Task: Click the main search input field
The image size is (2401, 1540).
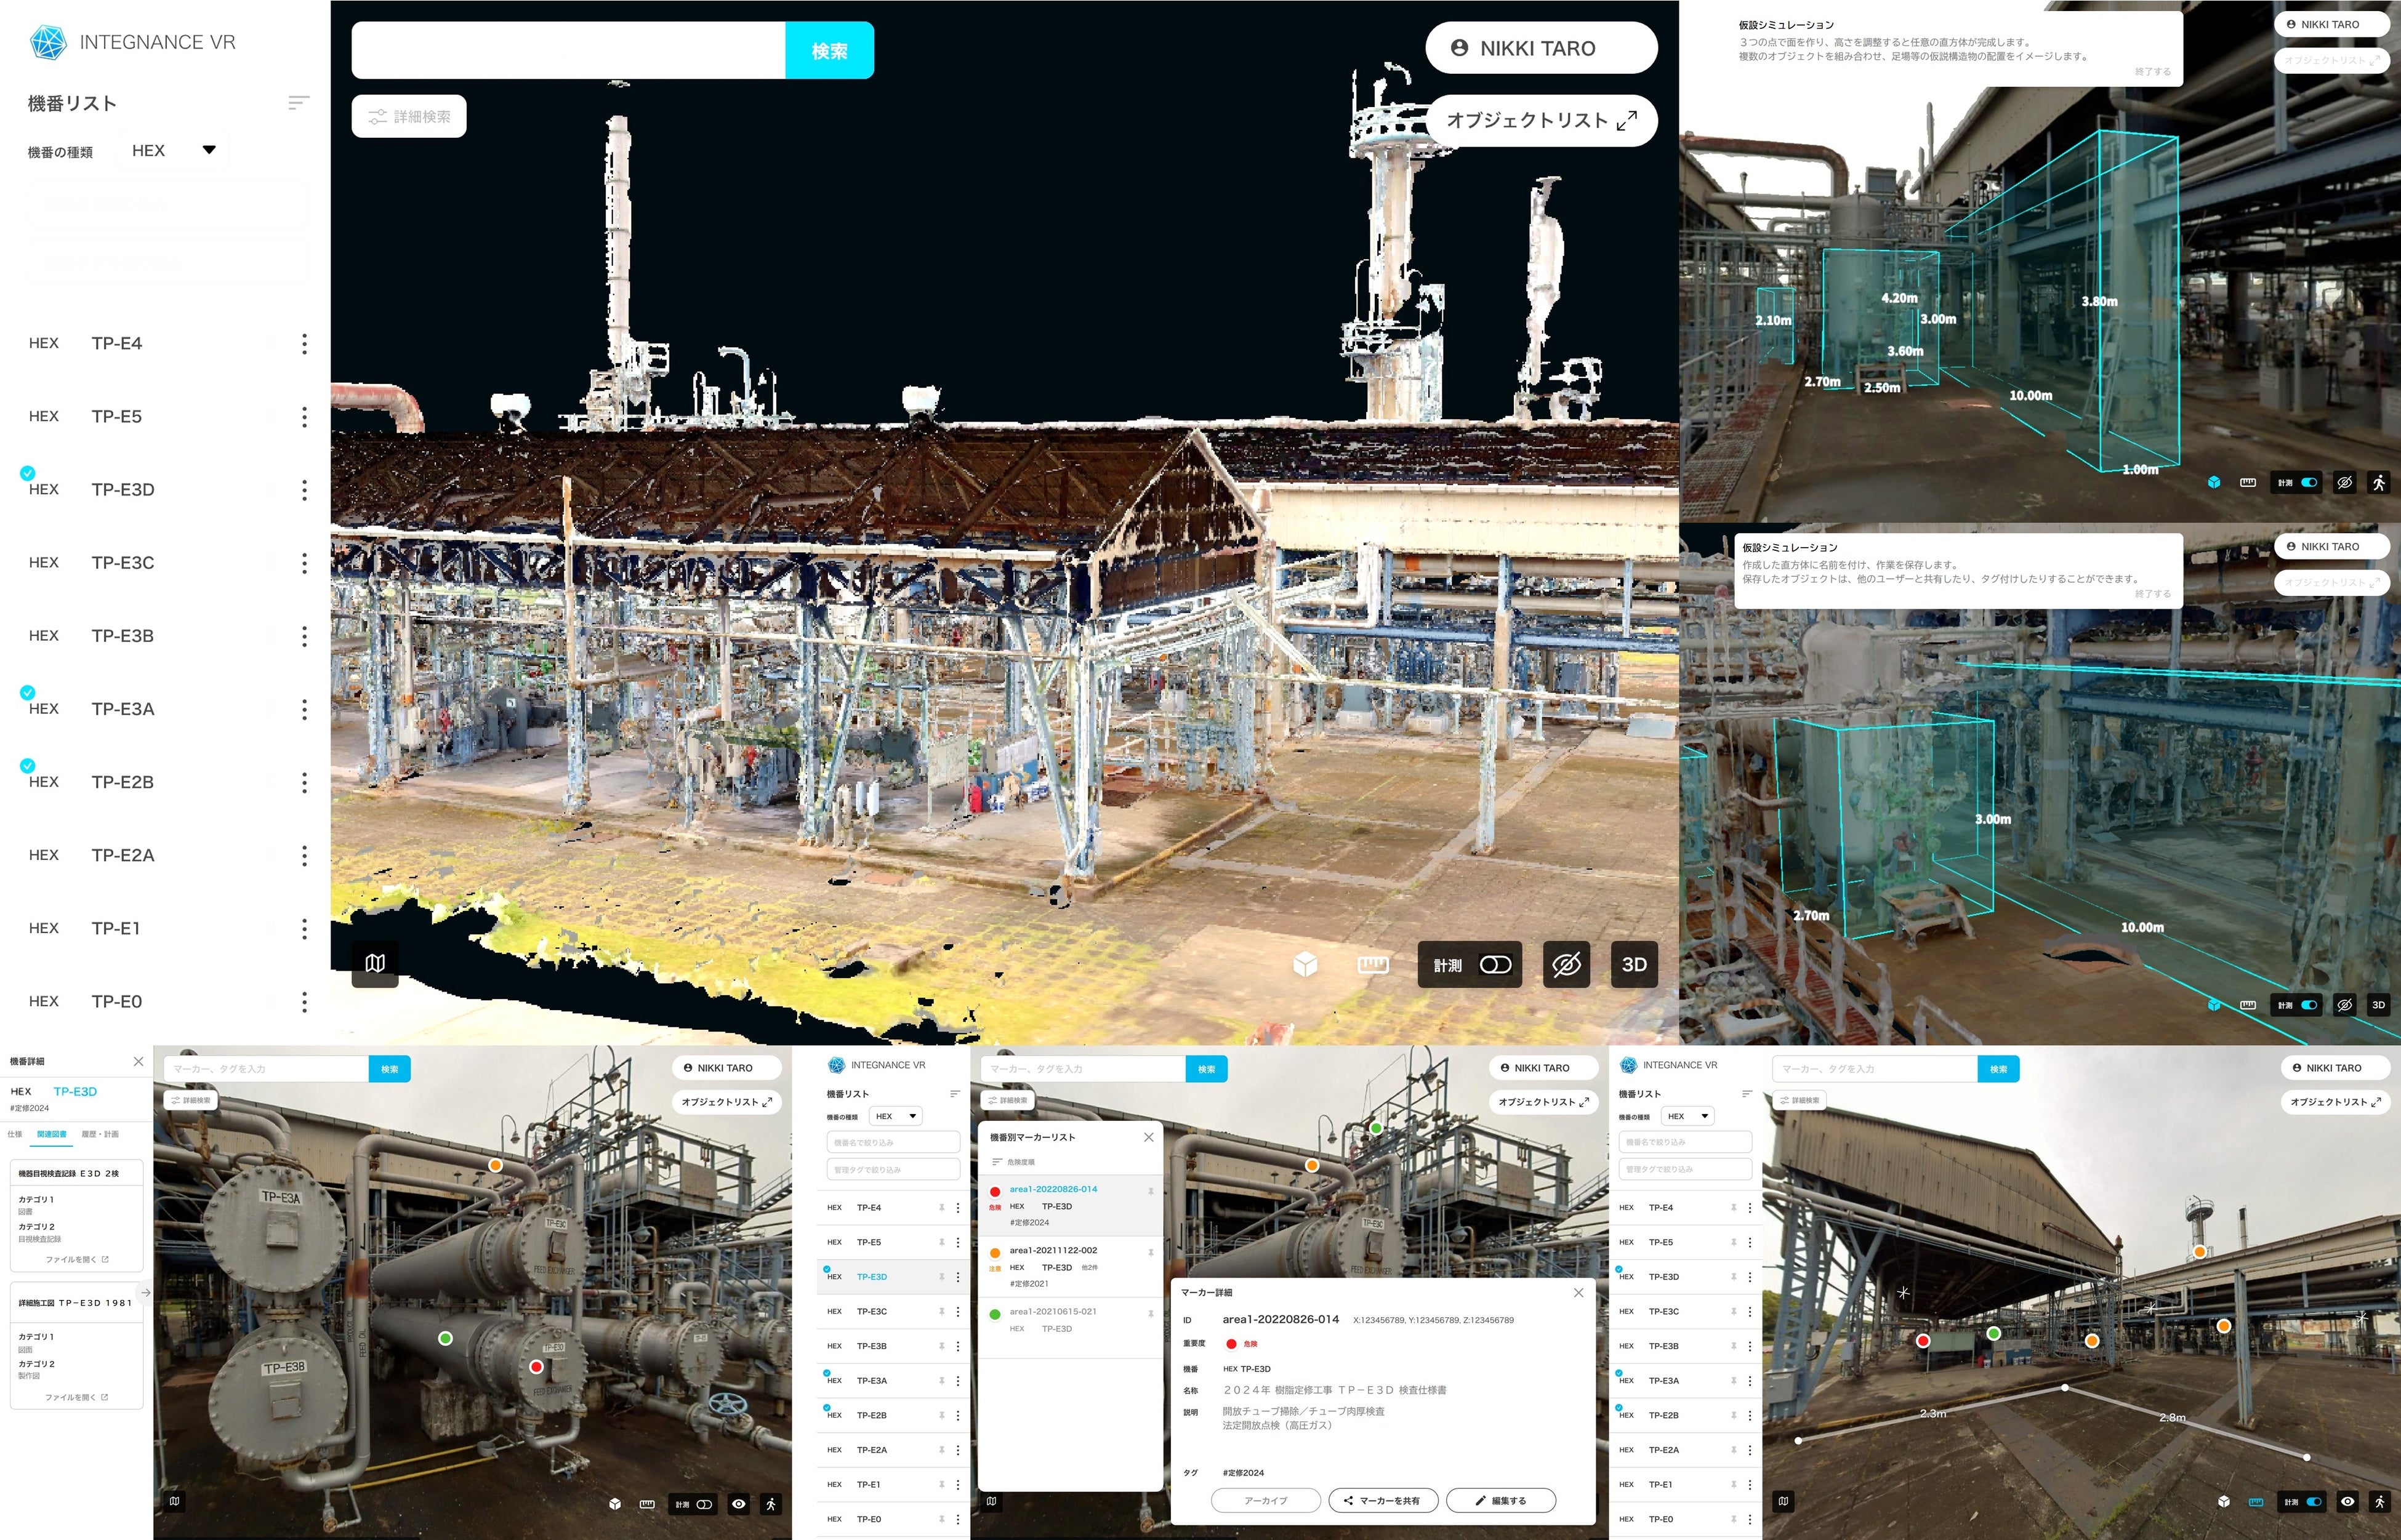Action: (568, 50)
